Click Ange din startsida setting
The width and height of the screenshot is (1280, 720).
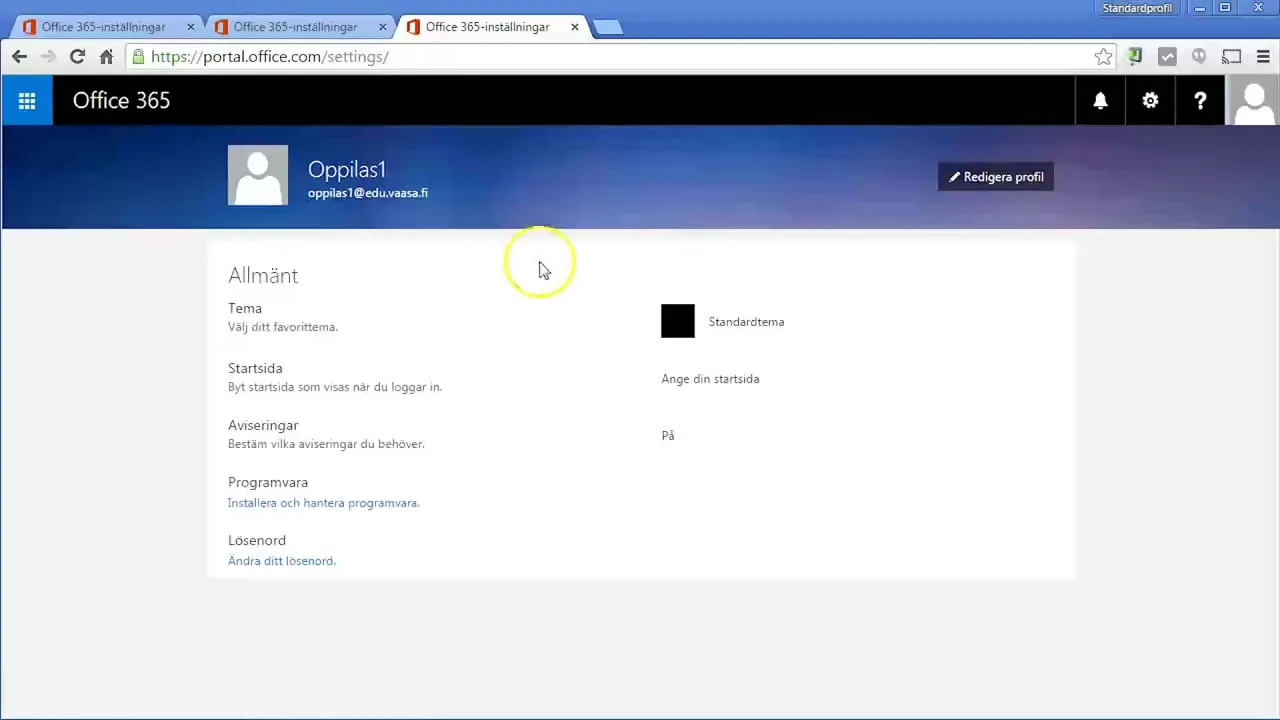coord(710,379)
